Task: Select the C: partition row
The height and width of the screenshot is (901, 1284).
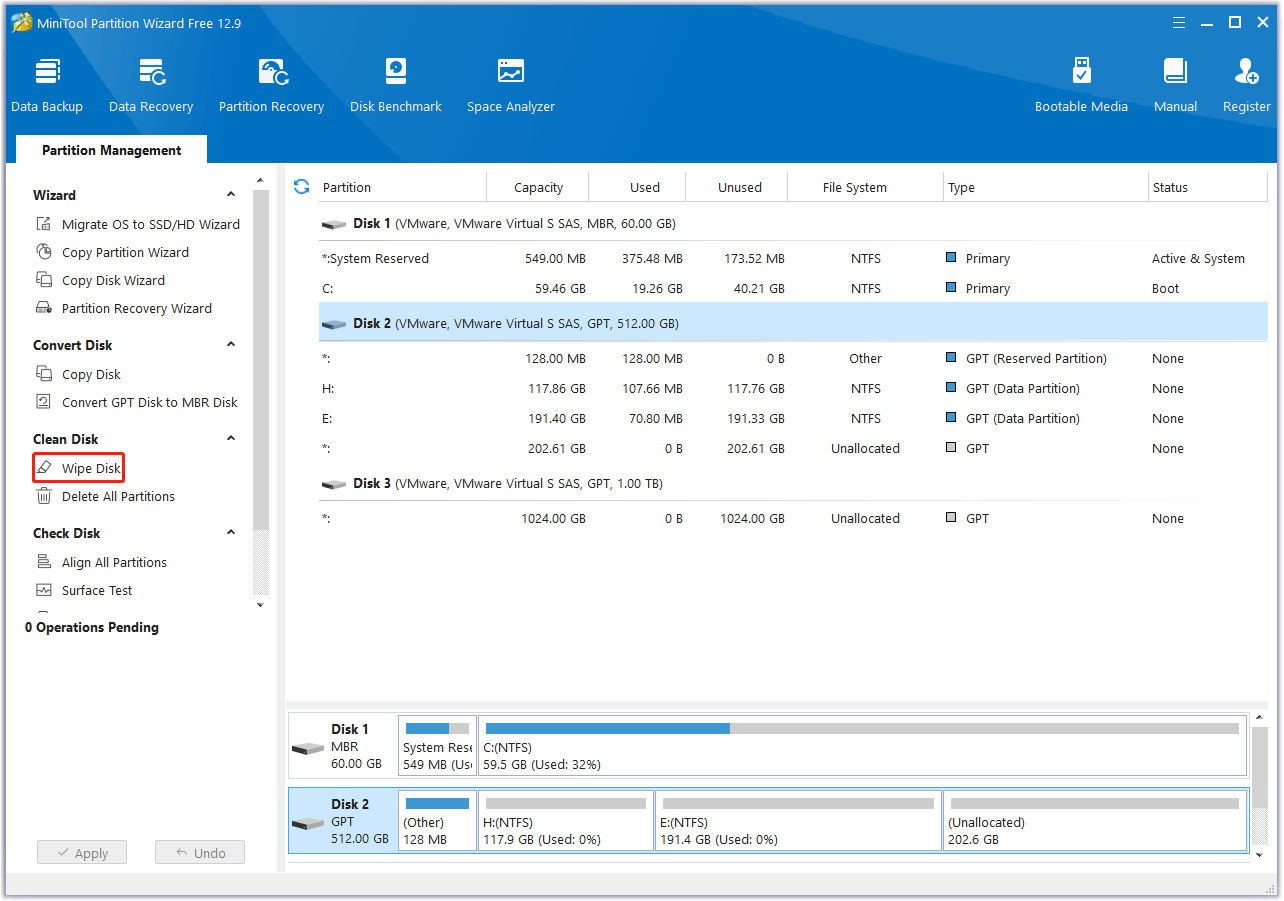Action: 793,289
